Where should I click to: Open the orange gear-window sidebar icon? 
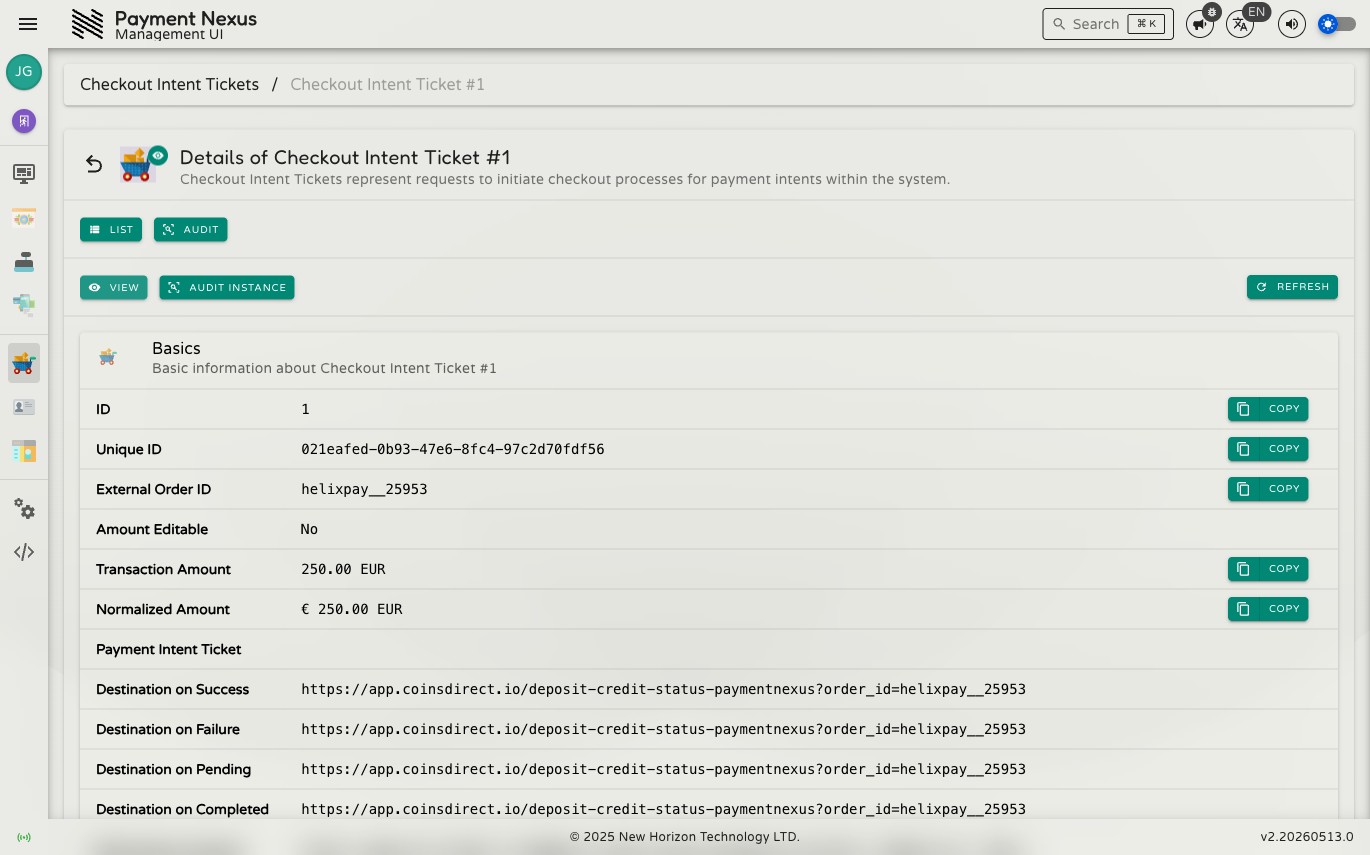tap(24, 218)
